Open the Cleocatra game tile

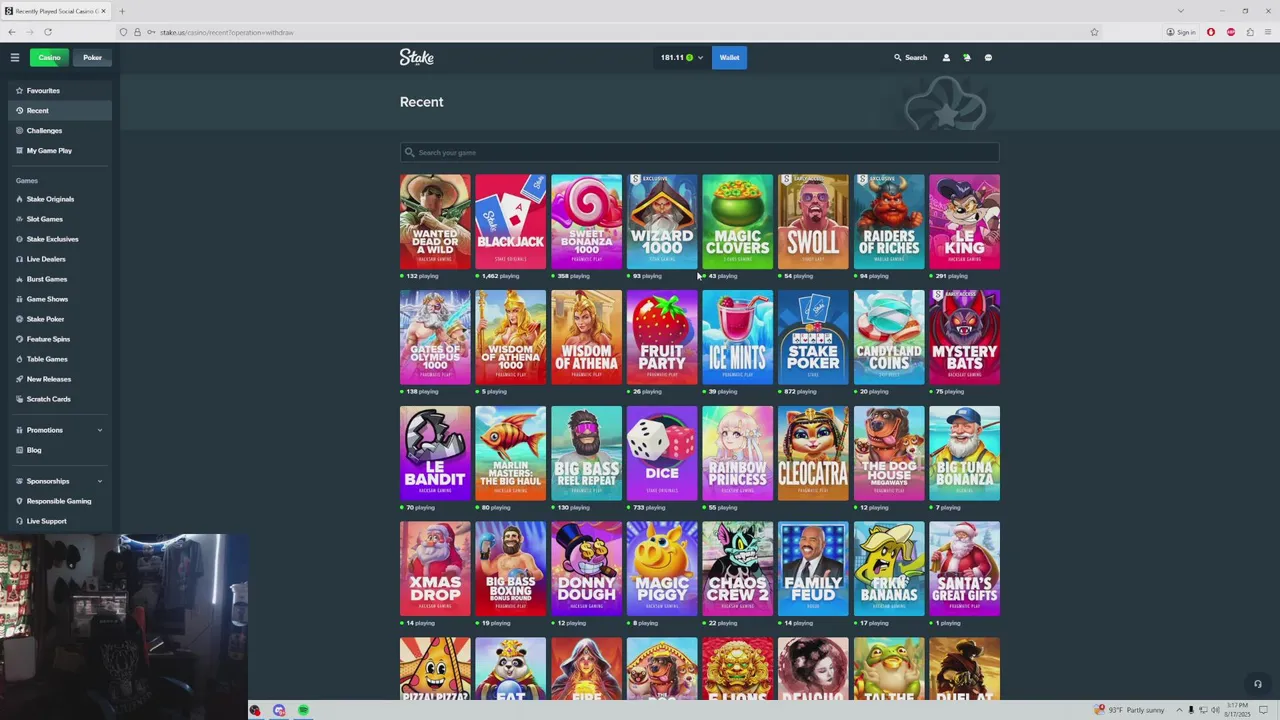point(813,453)
